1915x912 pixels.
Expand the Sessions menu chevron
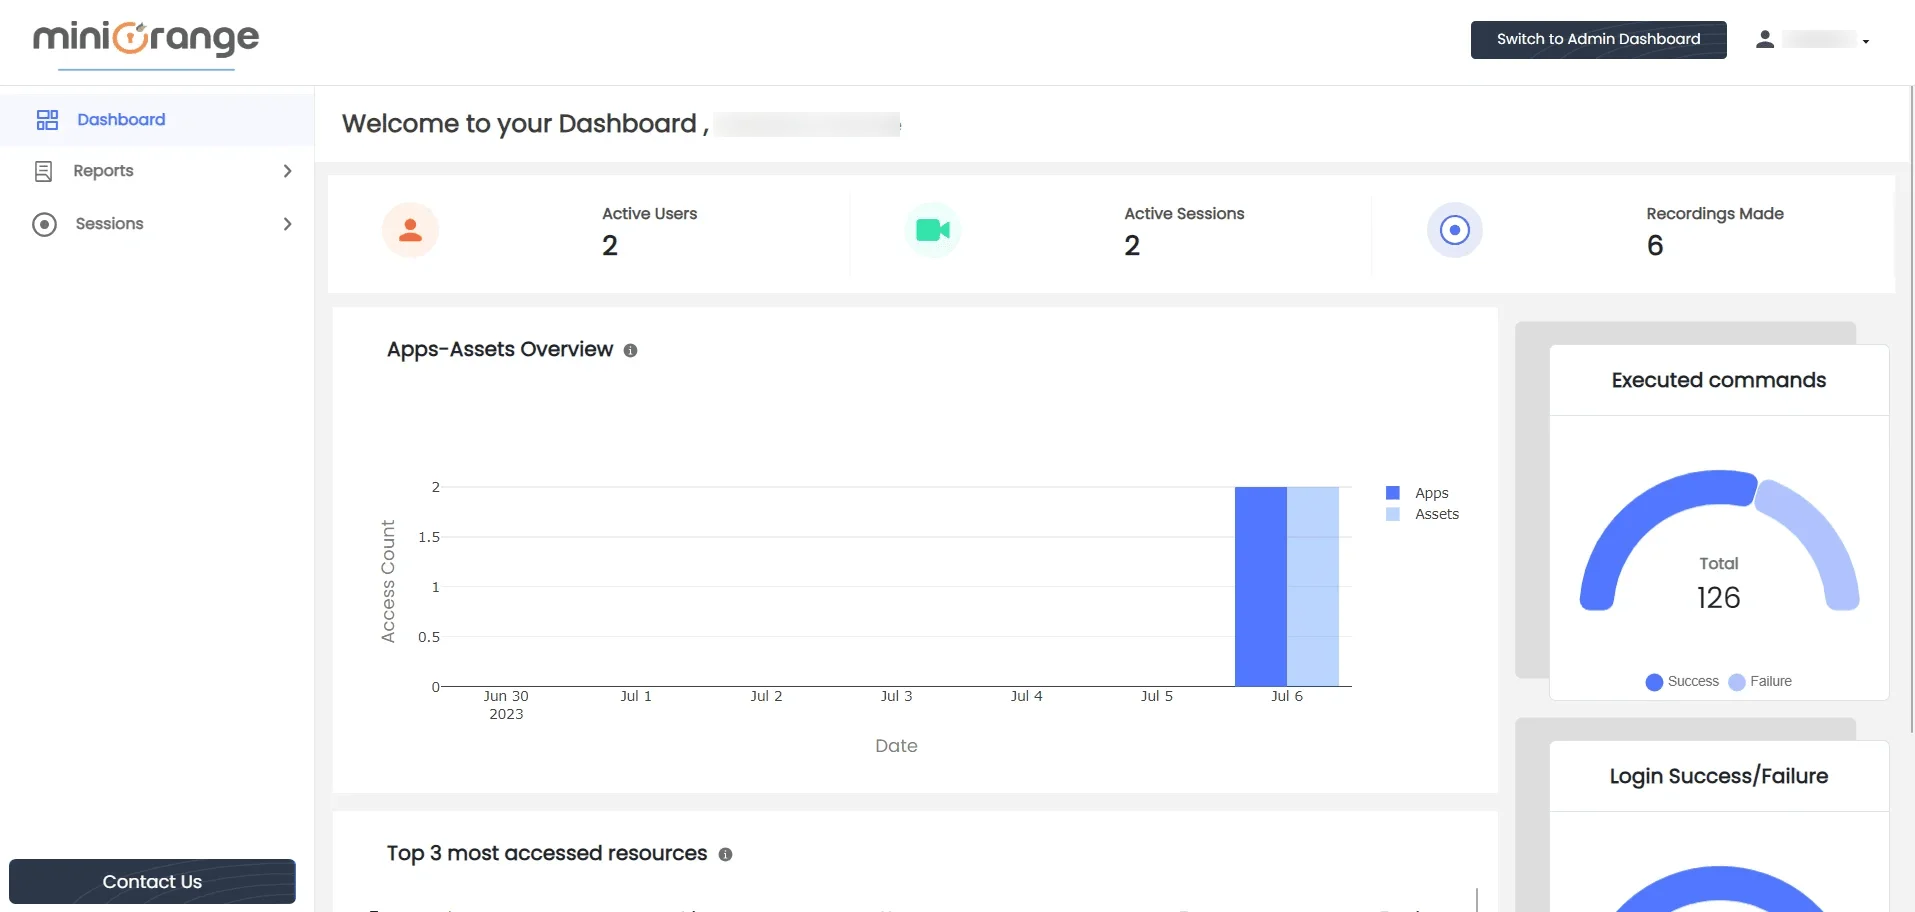click(x=287, y=224)
